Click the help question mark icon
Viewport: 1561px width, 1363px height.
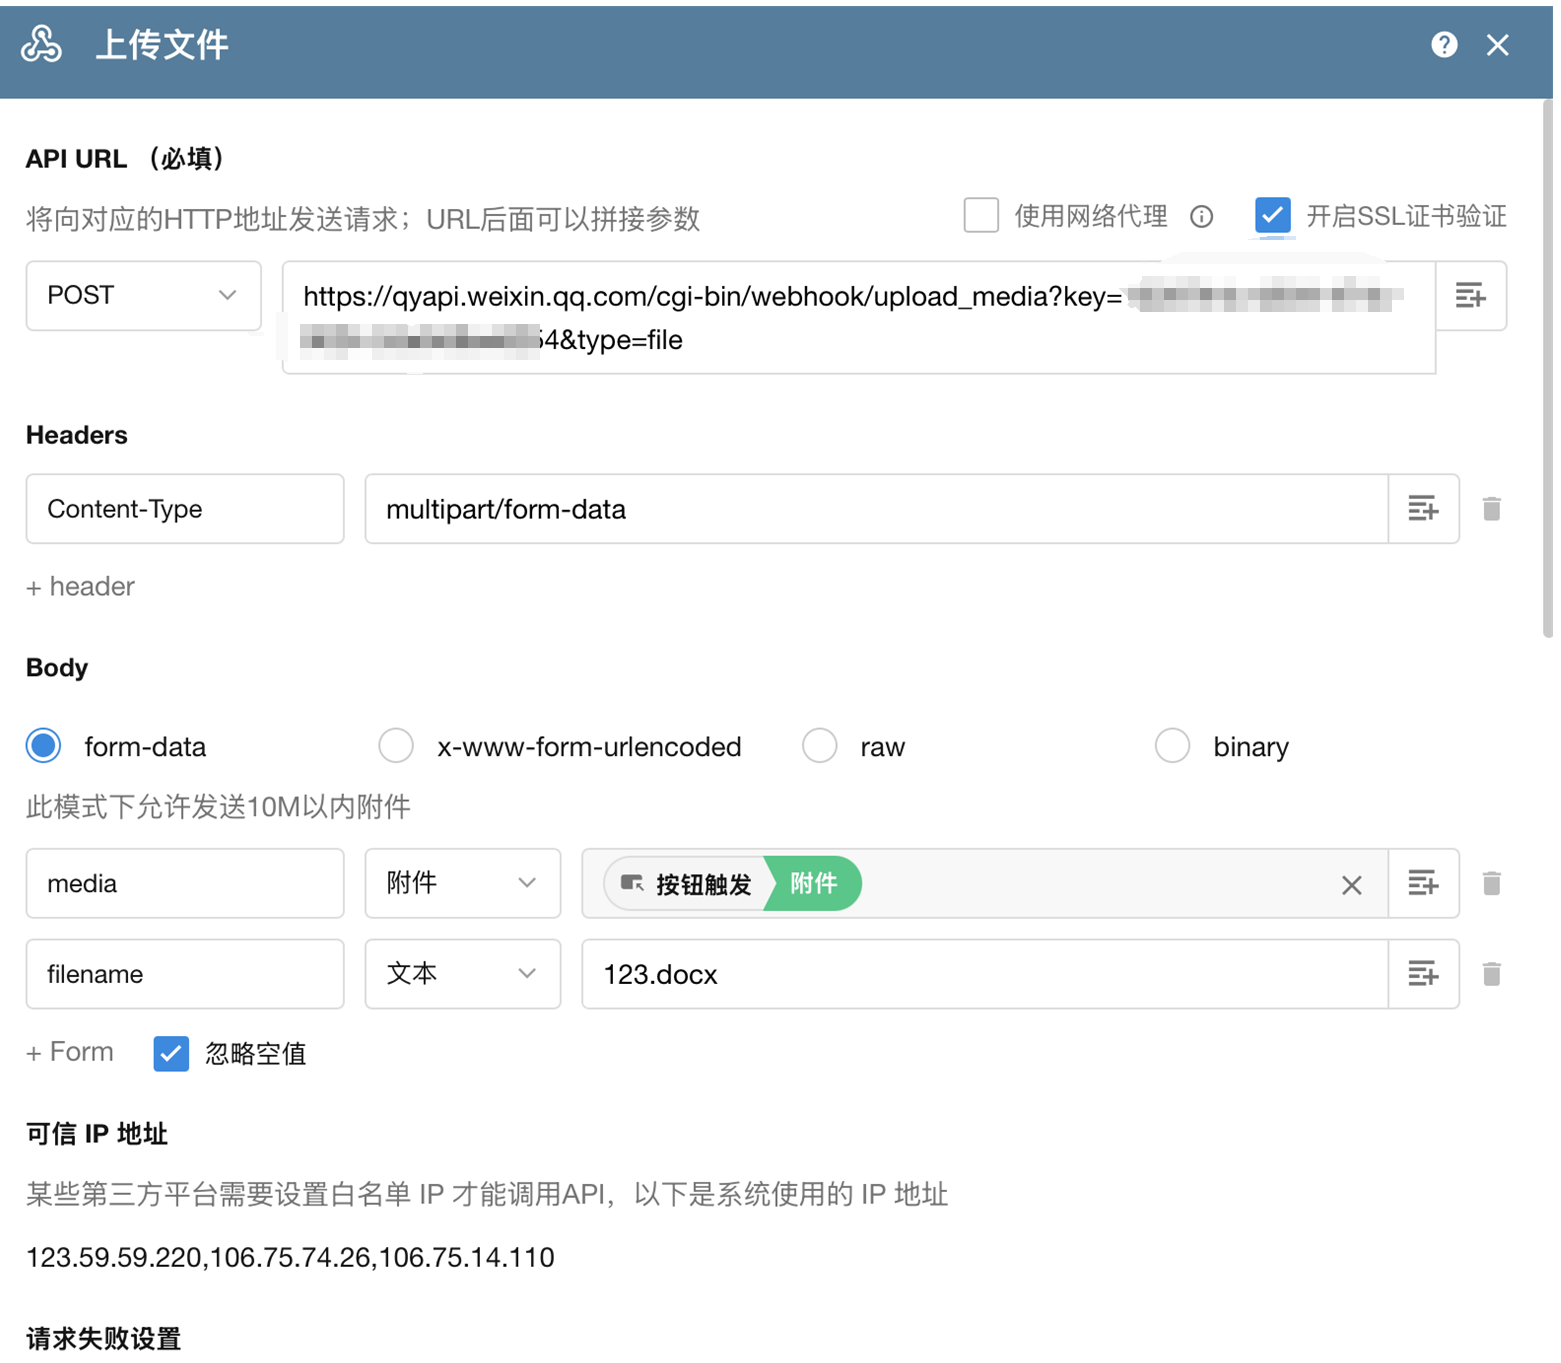[1443, 45]
